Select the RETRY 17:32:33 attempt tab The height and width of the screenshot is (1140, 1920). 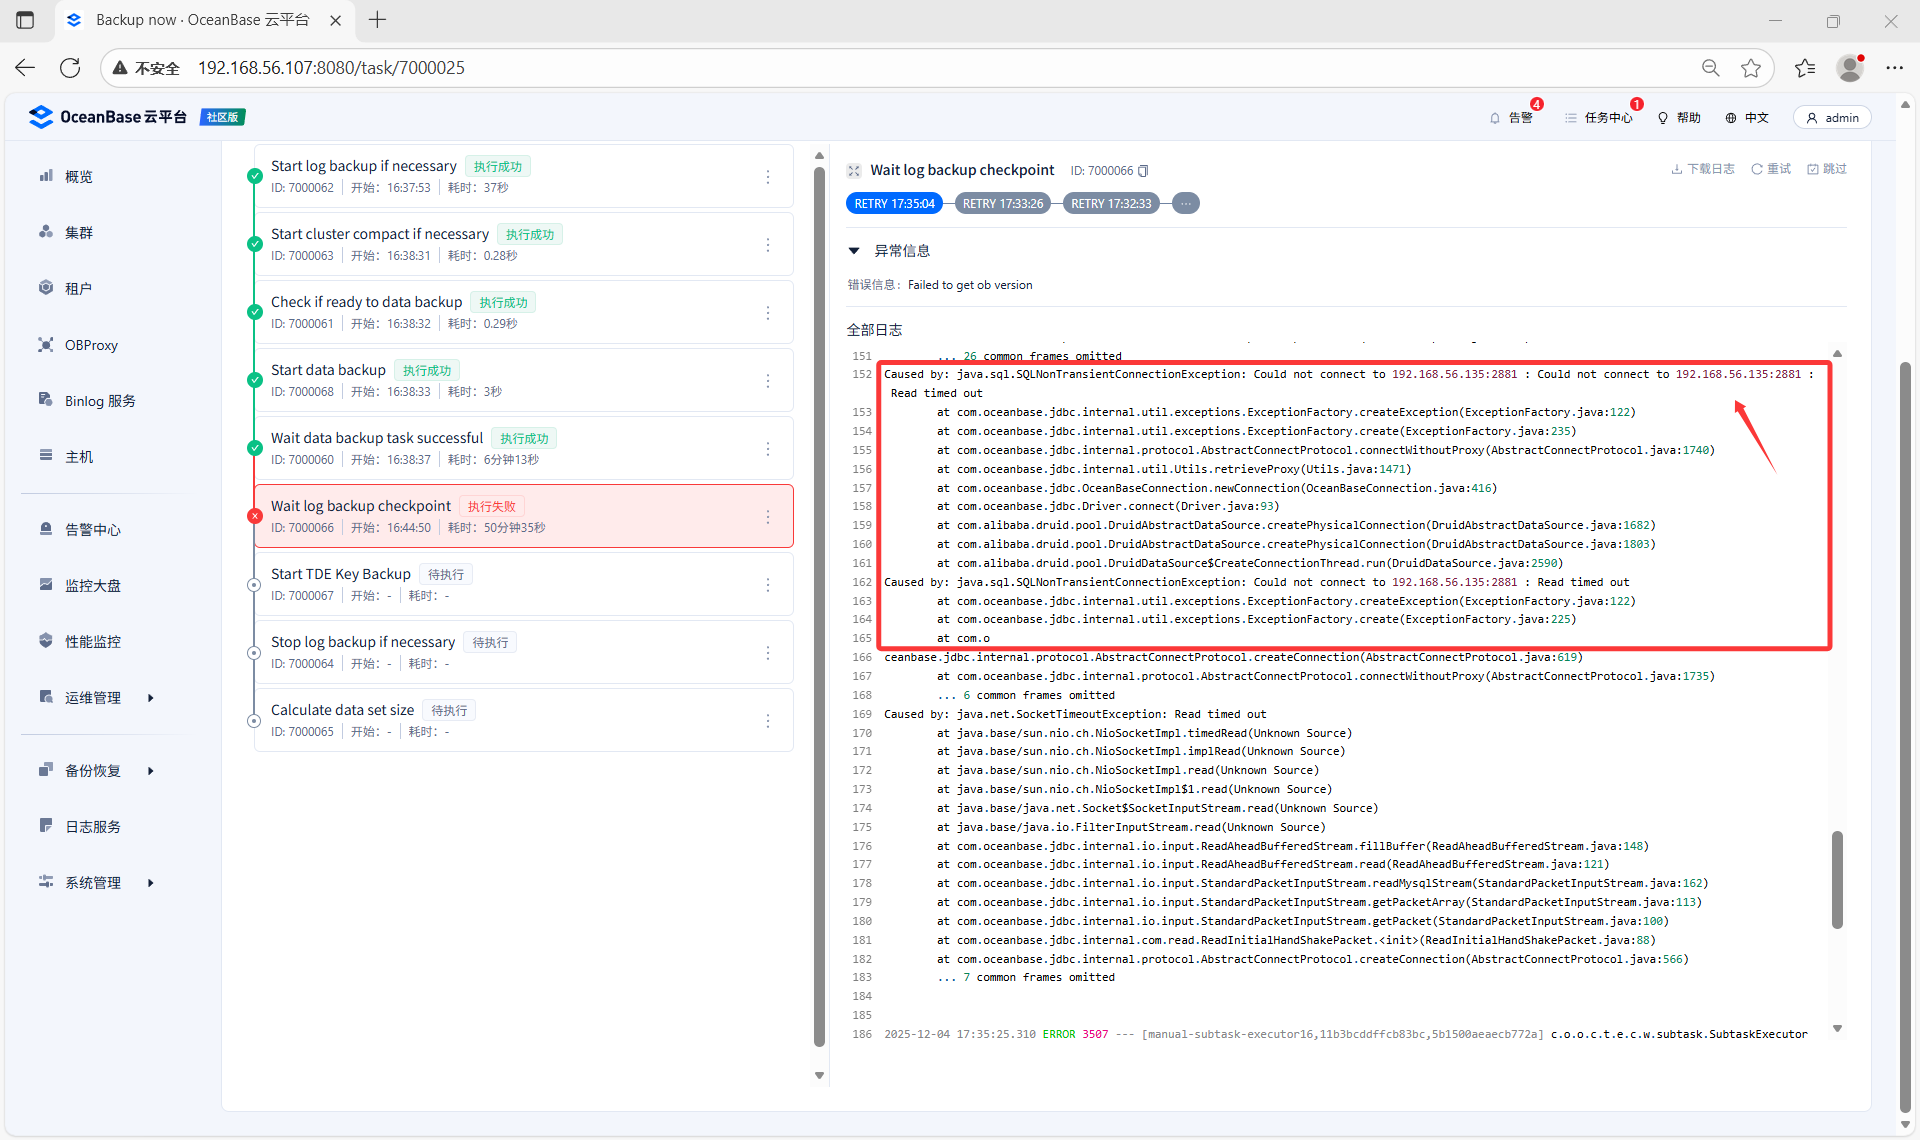click(1110, 204)
